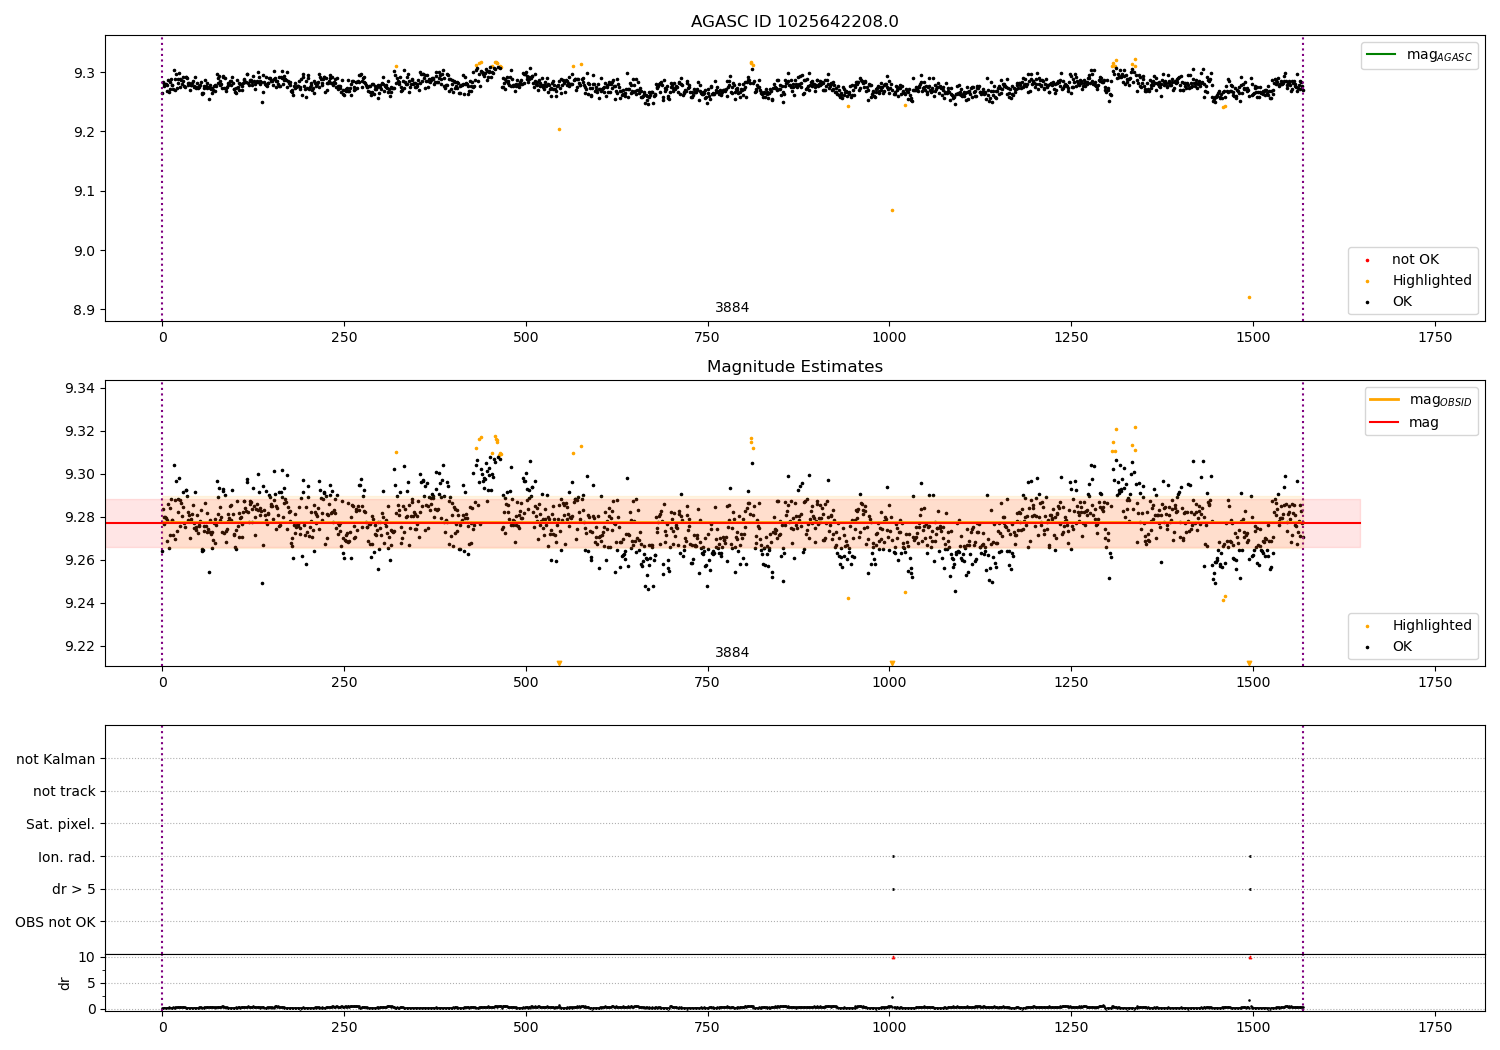
Task: Click the '1750' x tick under the top plot
Action: coord(1435,338)
